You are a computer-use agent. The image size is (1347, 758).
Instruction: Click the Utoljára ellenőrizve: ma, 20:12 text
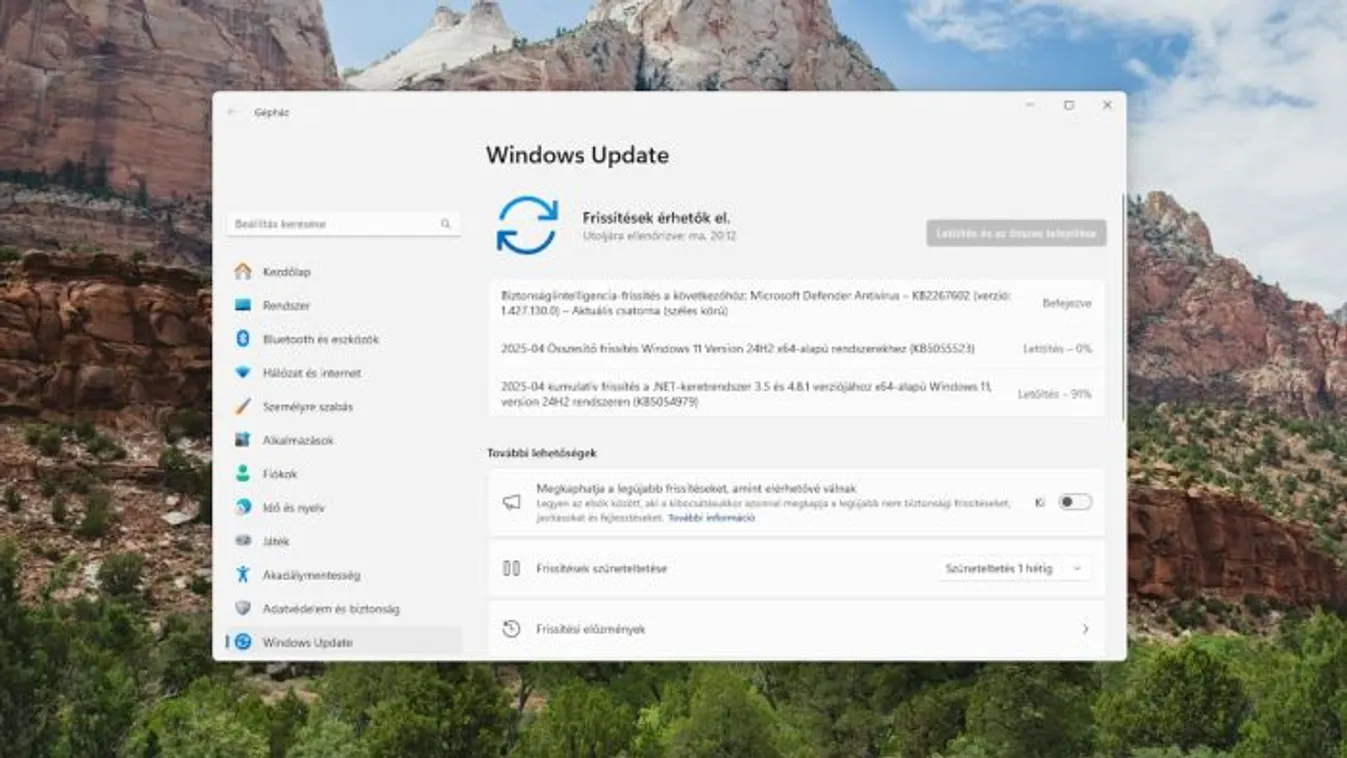click(659, 236)
